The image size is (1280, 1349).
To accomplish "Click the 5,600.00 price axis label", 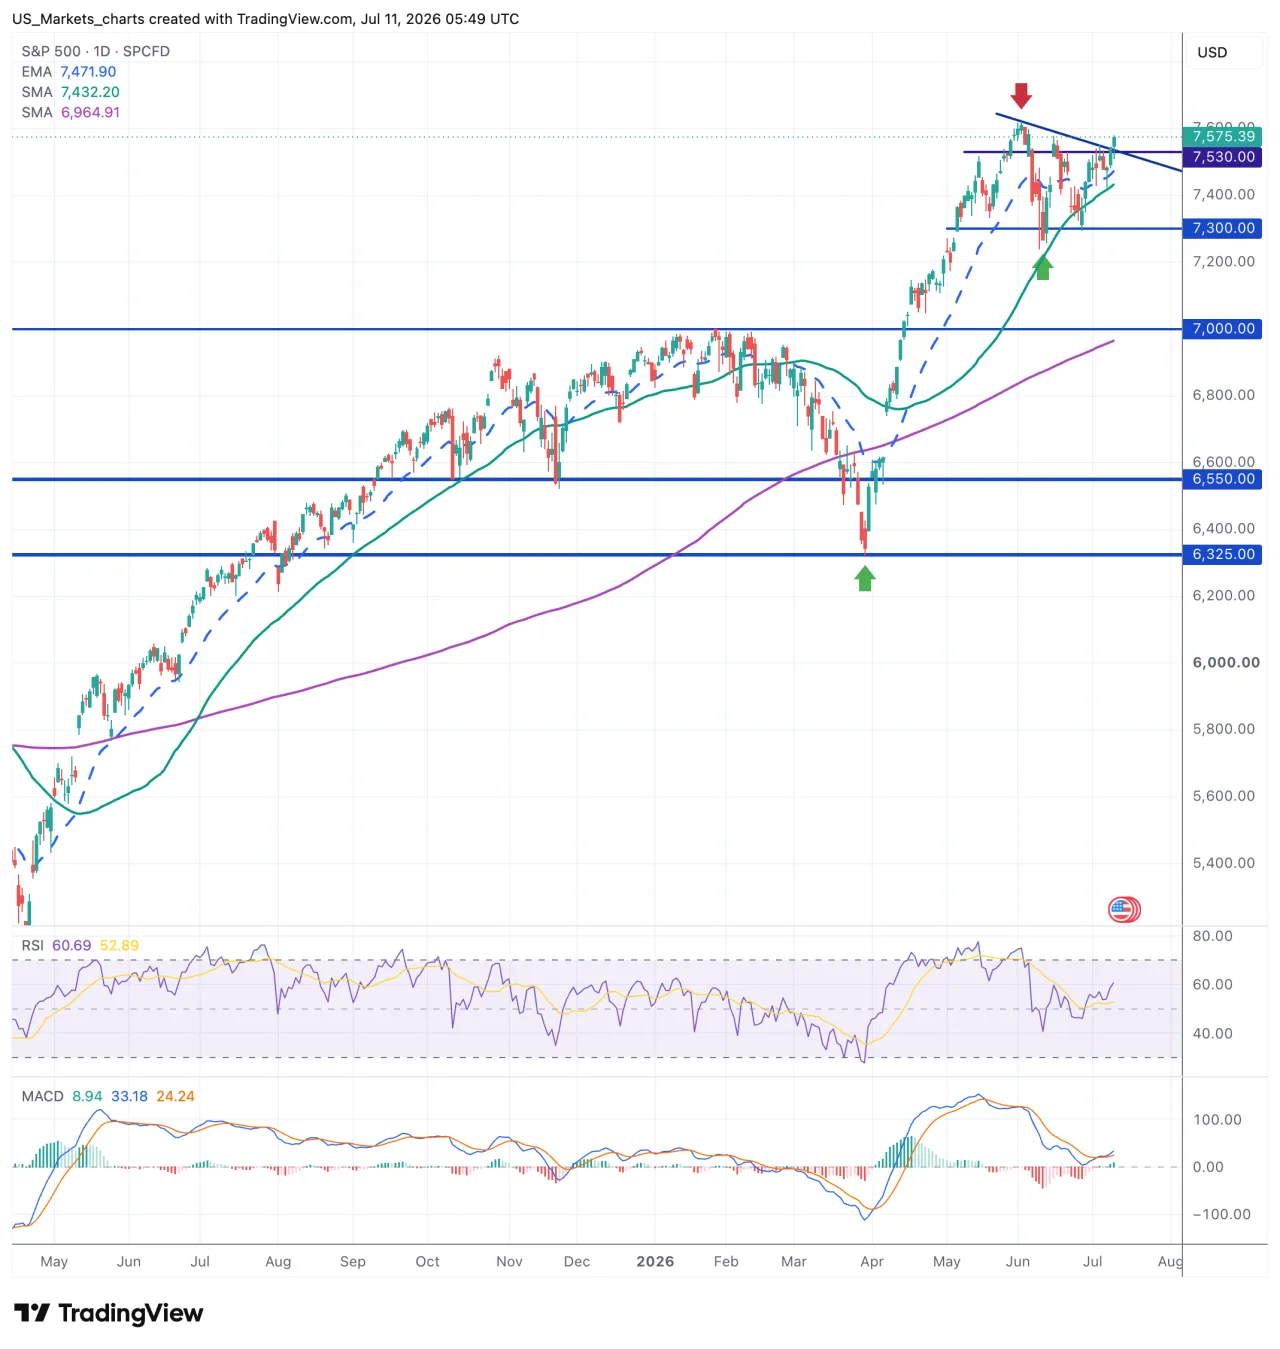I will 1223,796.
